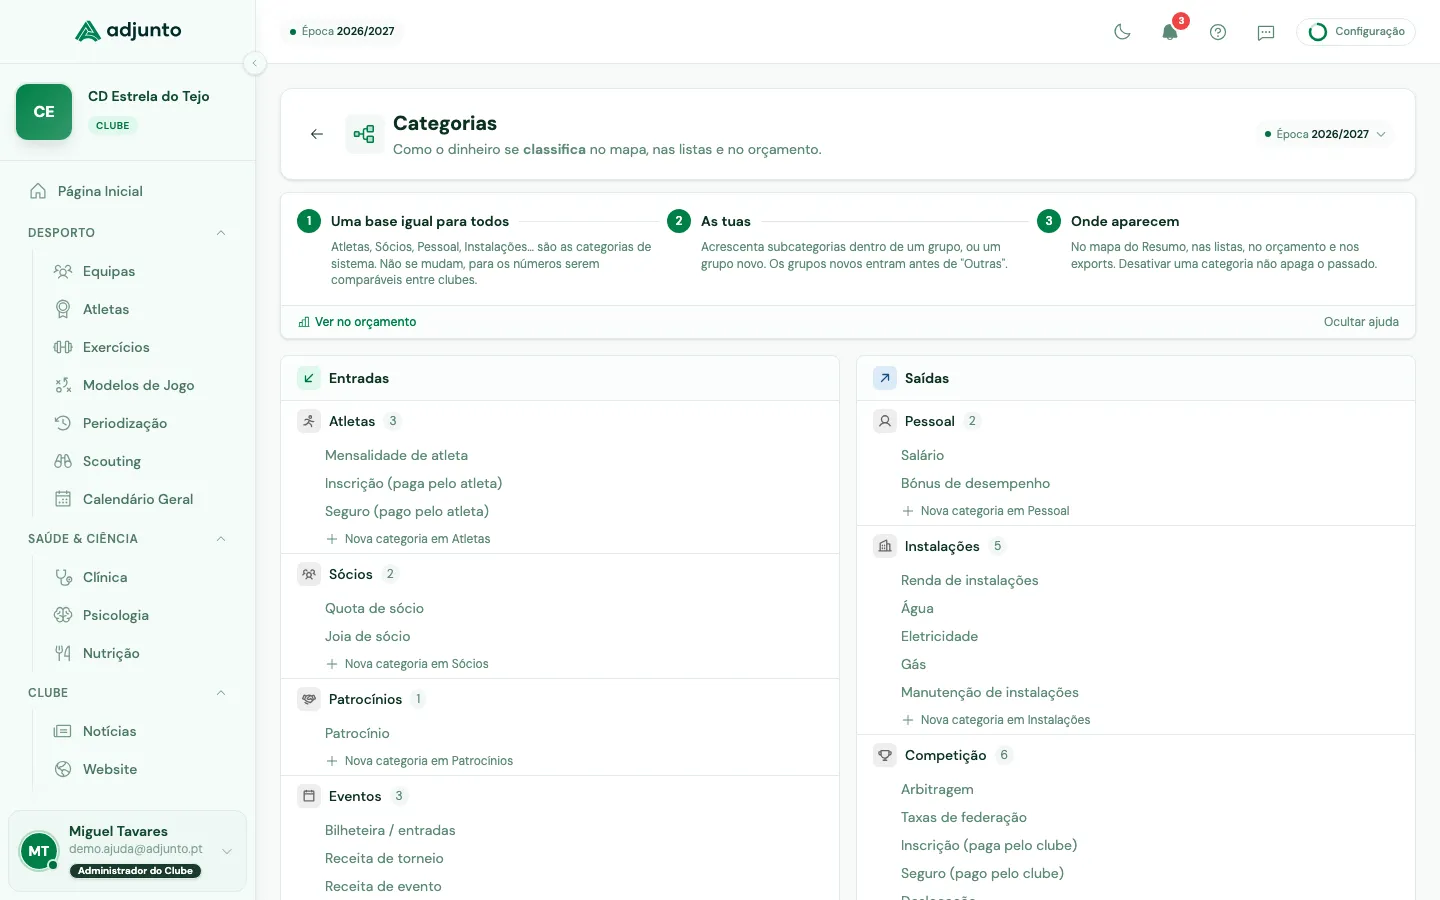1440x900 pixels.
Task: Select Salário category
Action: pos(922,455)
